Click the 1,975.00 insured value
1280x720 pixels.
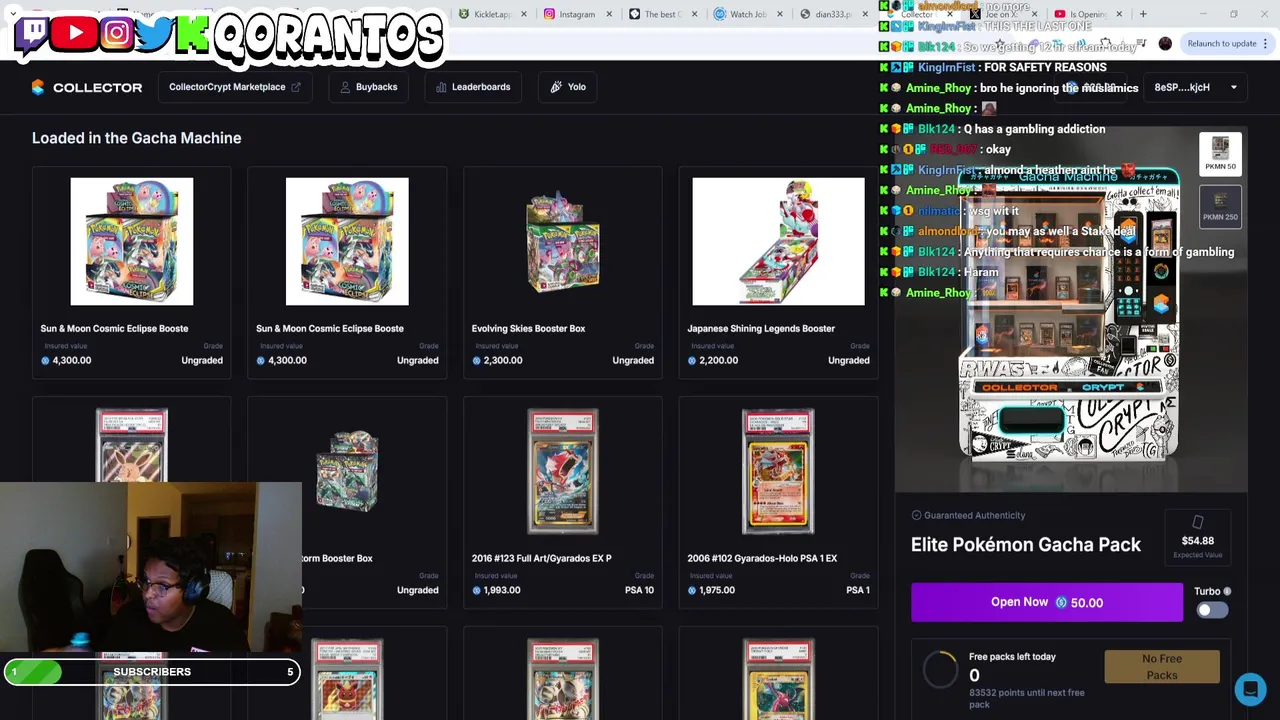coord(717,590)
